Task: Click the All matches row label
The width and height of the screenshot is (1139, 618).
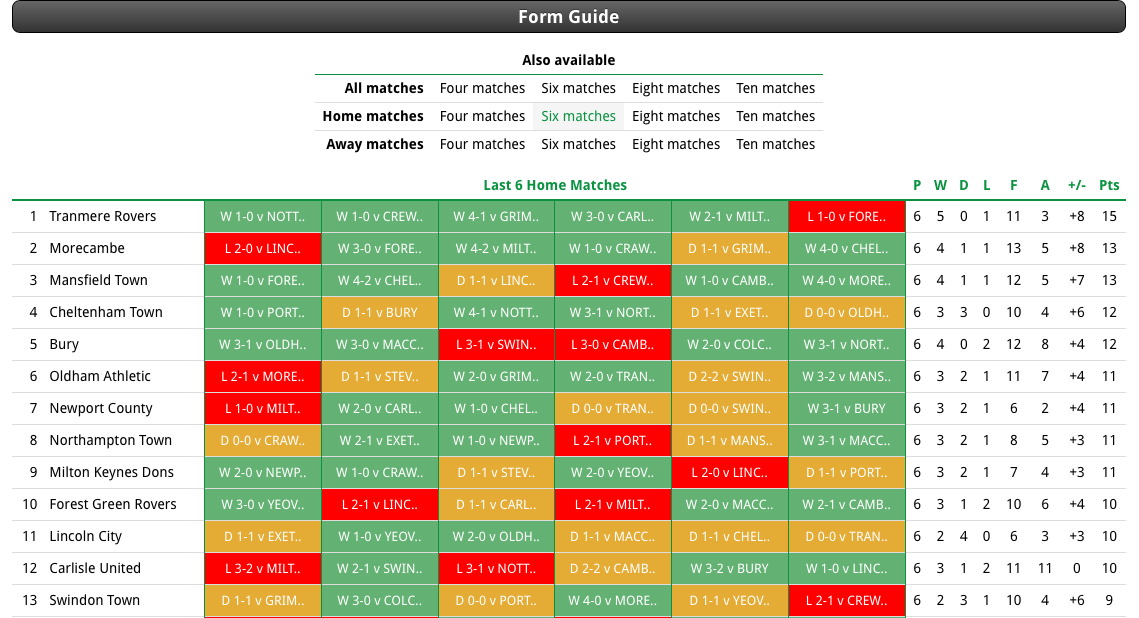Action: click(x=384, y=89)
